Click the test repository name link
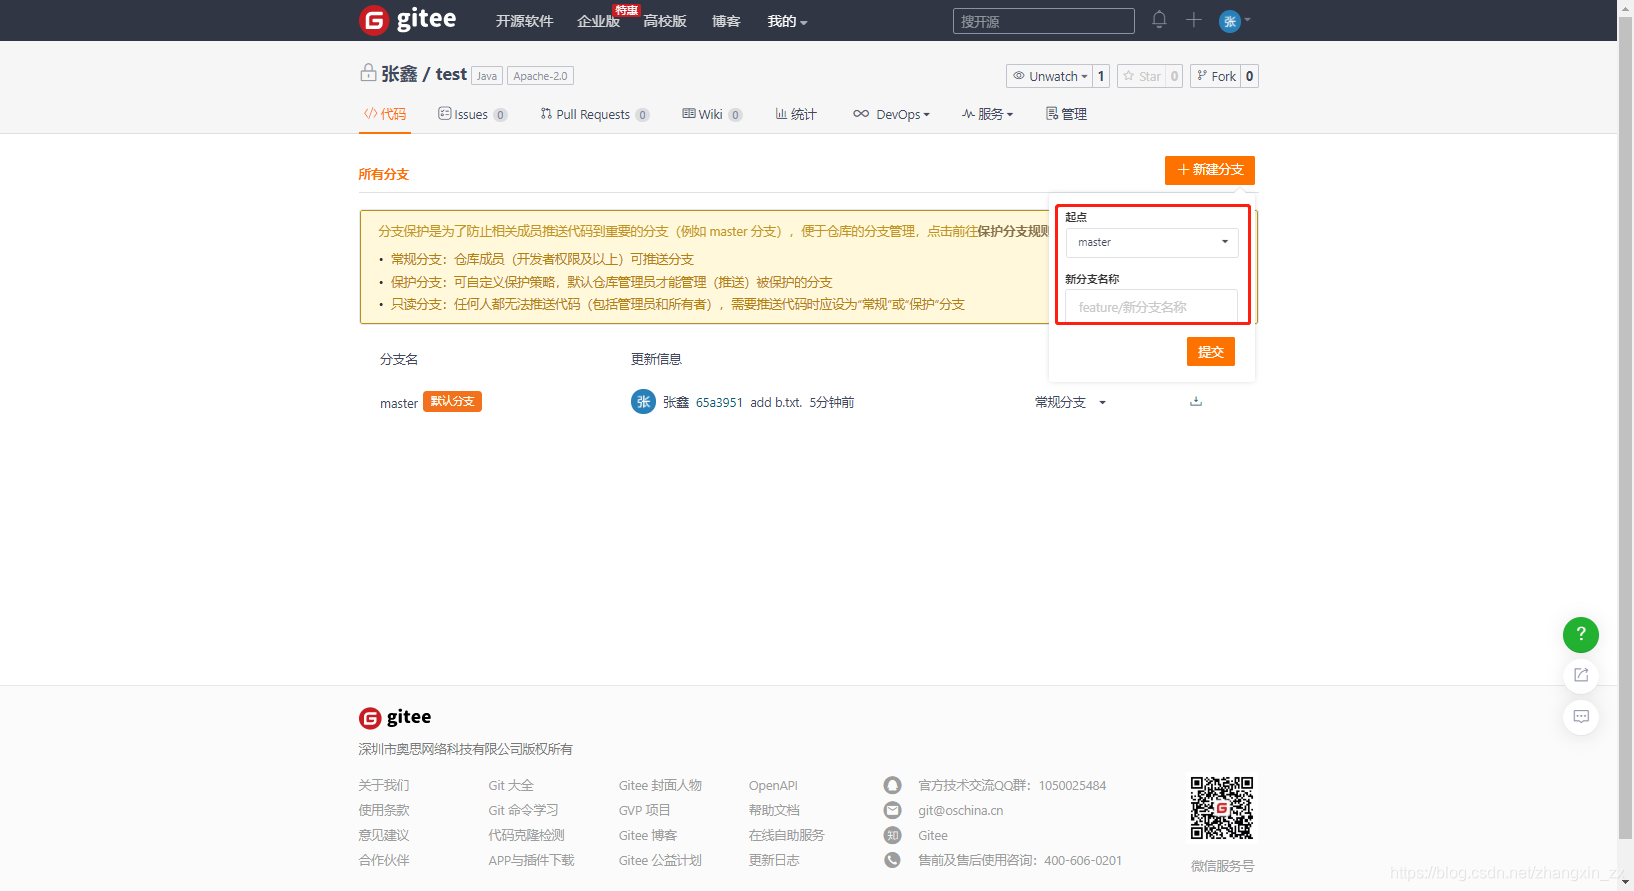The image size is (1634, 891). [x=451, y=74]
